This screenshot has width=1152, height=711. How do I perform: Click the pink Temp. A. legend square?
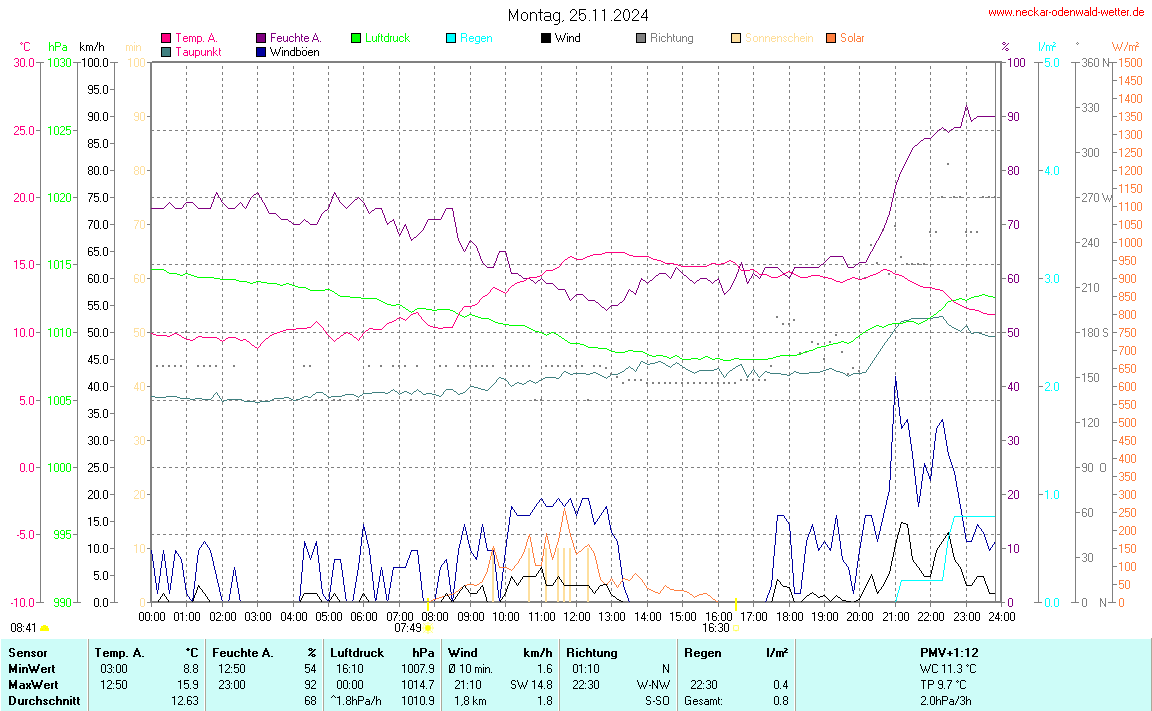click(x=166, y=38)
